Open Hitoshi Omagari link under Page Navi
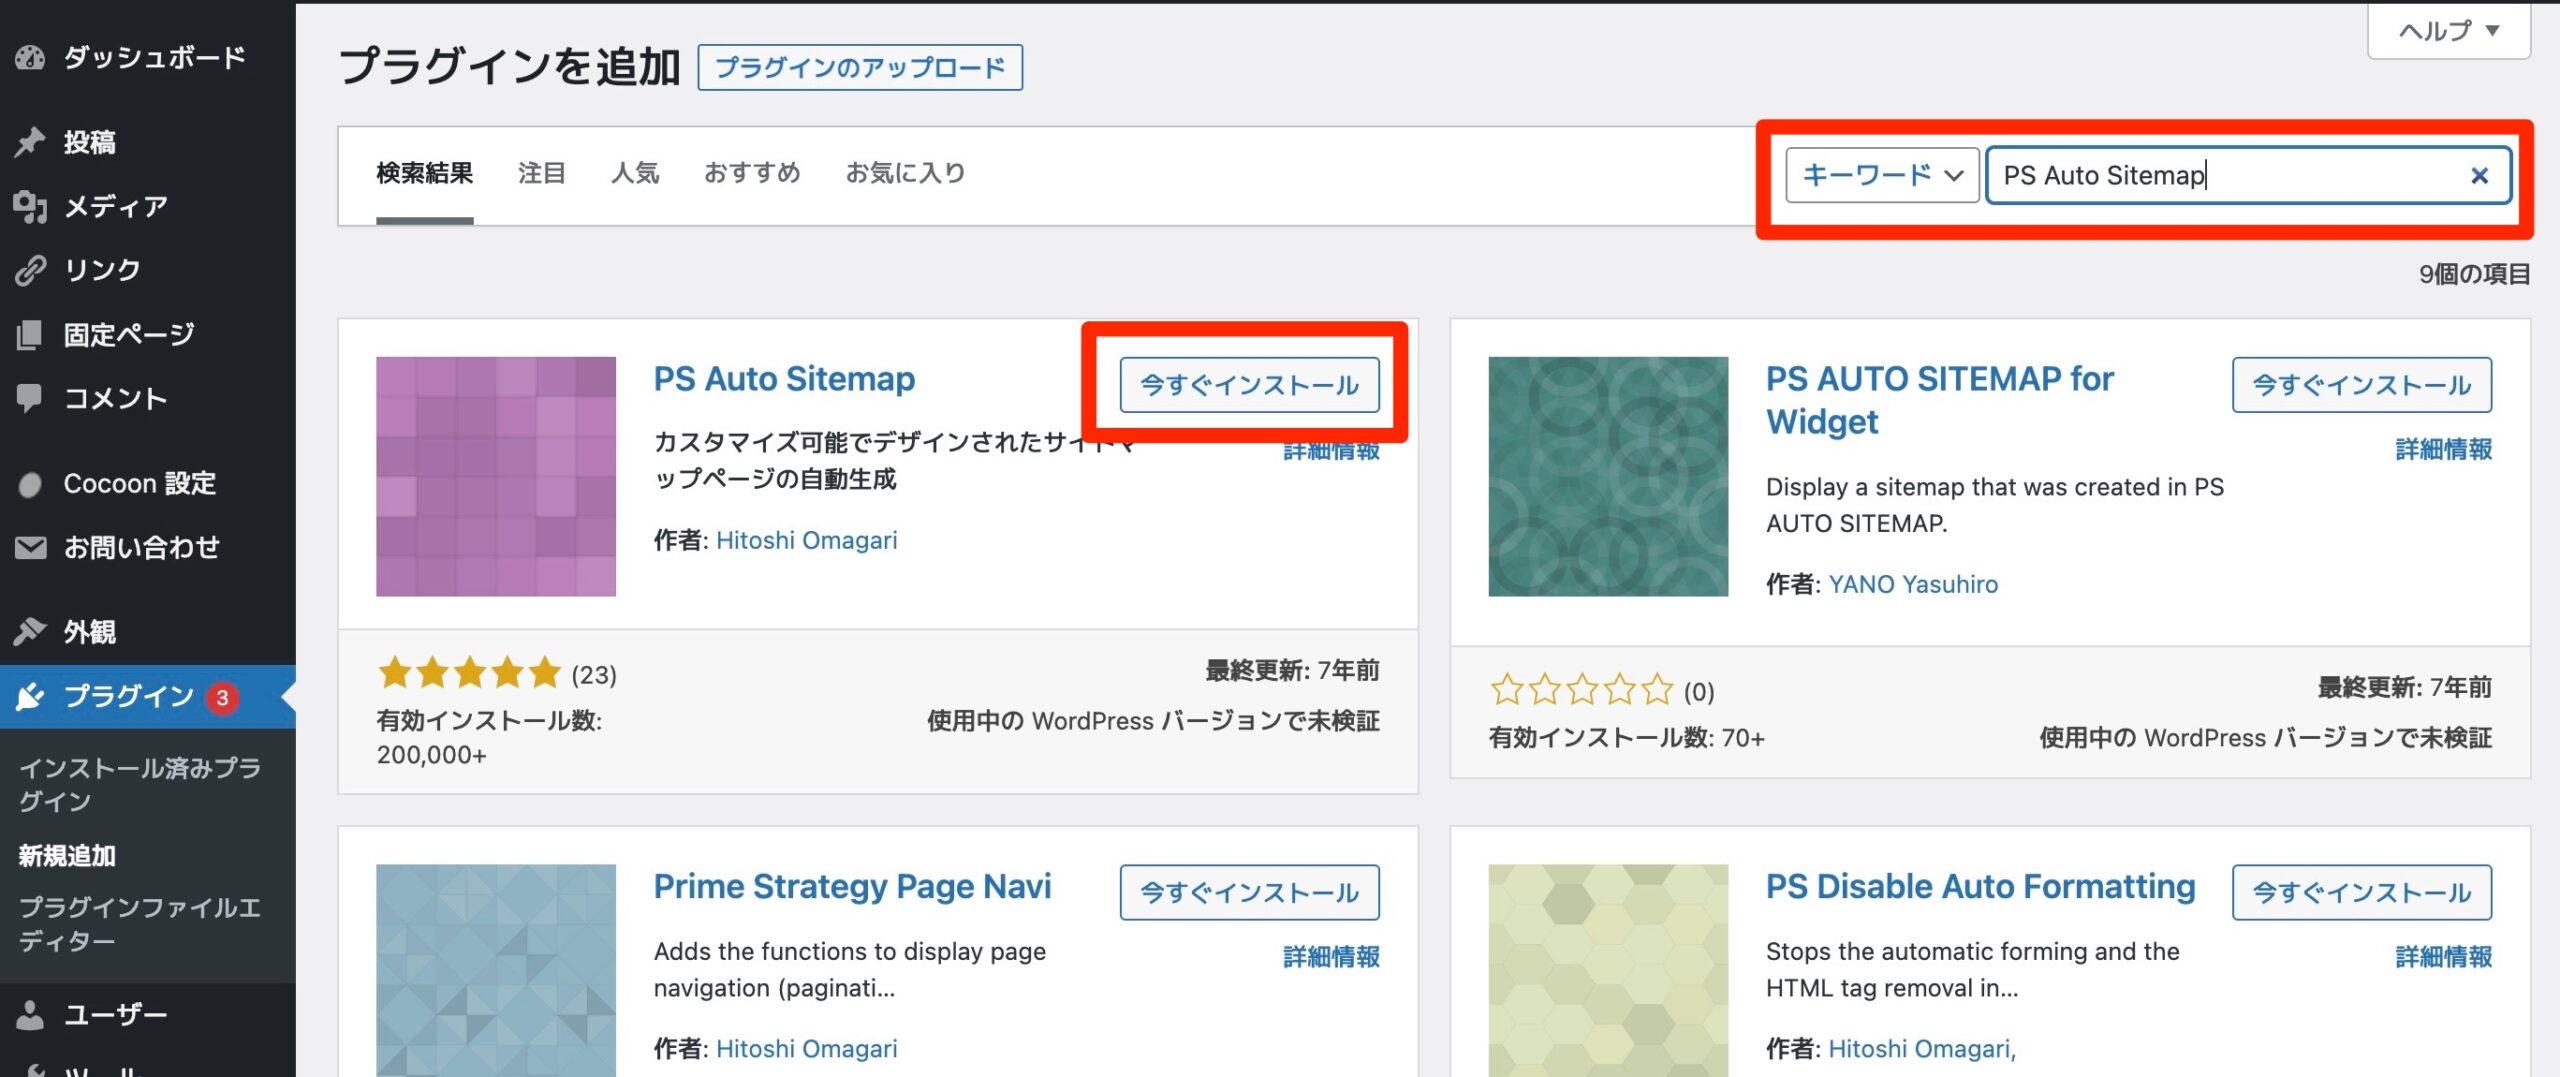Image resolution: width=2560 pixels, height=1077 pixels. coord(807,1048)
